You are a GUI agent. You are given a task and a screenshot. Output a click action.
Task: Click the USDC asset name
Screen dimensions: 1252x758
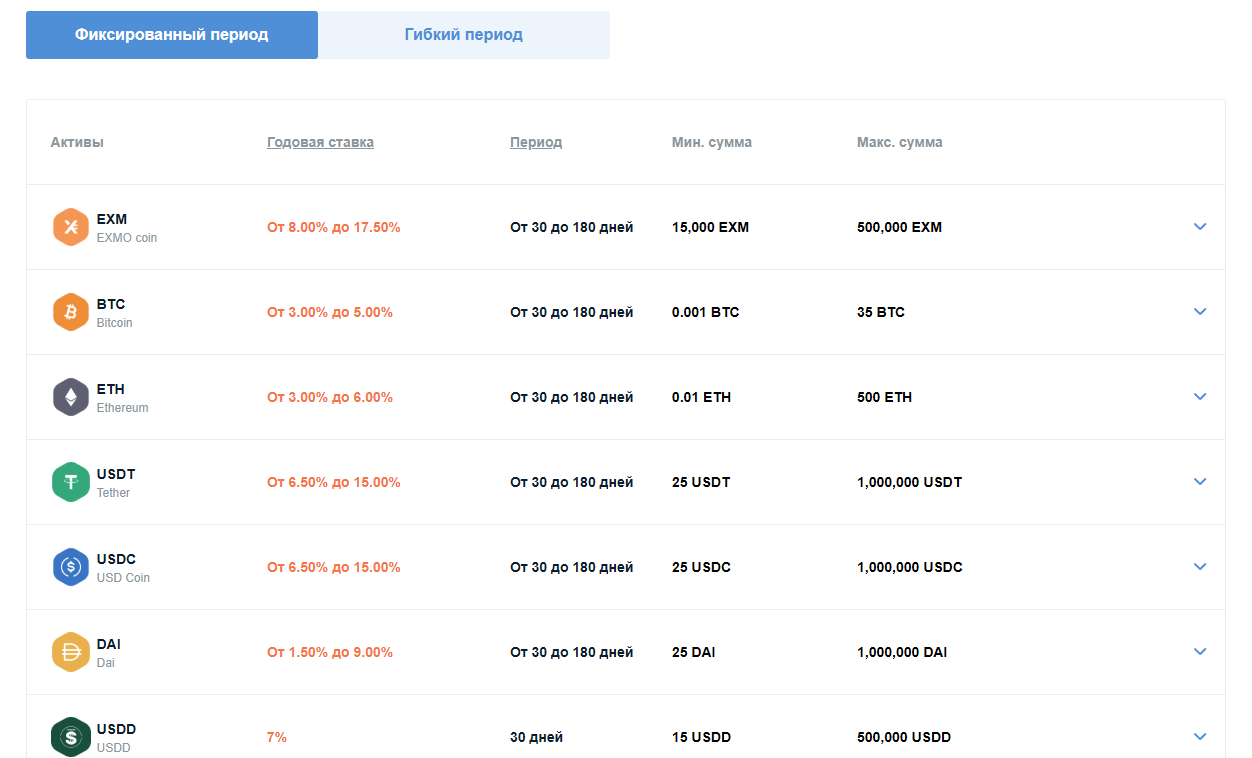[x=116, y=559]
